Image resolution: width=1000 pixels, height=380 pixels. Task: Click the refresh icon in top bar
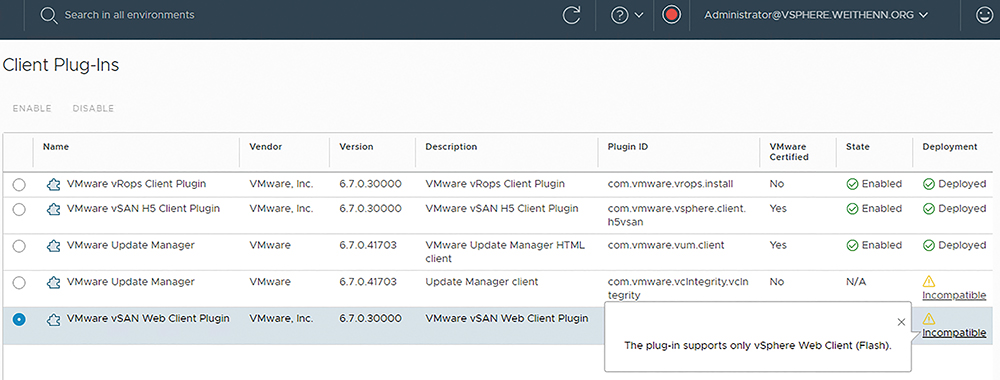[x=571, y=15]
